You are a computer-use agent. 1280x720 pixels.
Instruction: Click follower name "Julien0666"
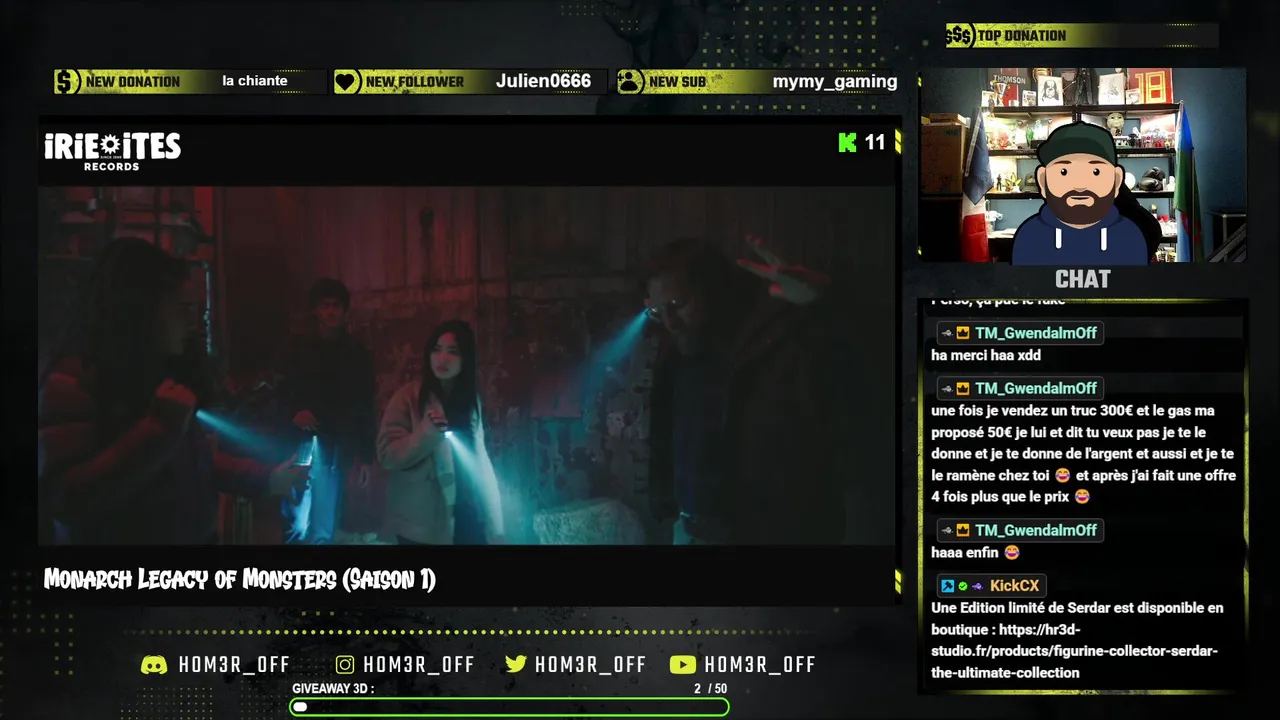point(543,81)
